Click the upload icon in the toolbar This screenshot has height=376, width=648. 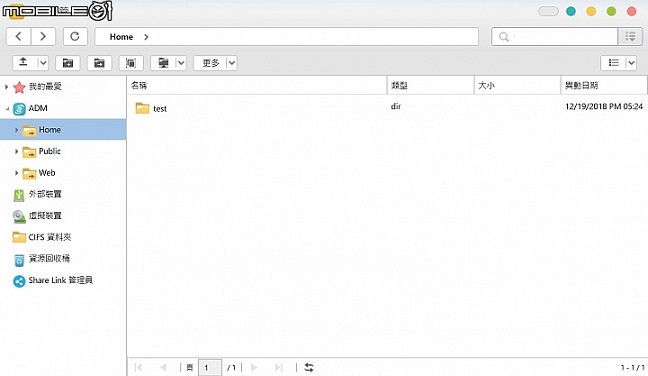click(24, 62)
